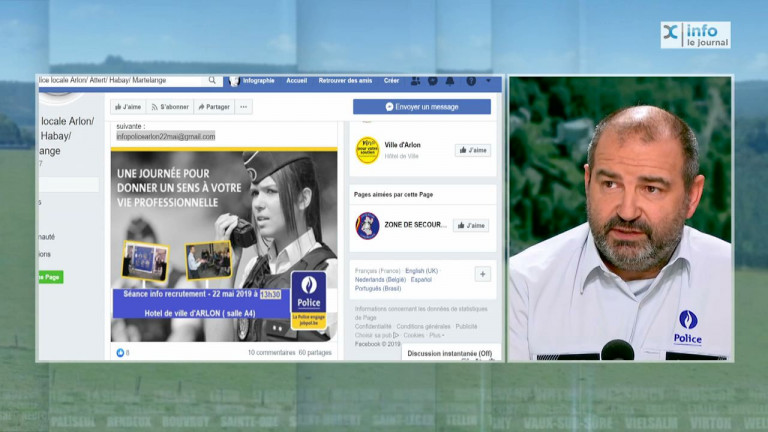Open the Ville d'Arlon page name

[402, 145]
